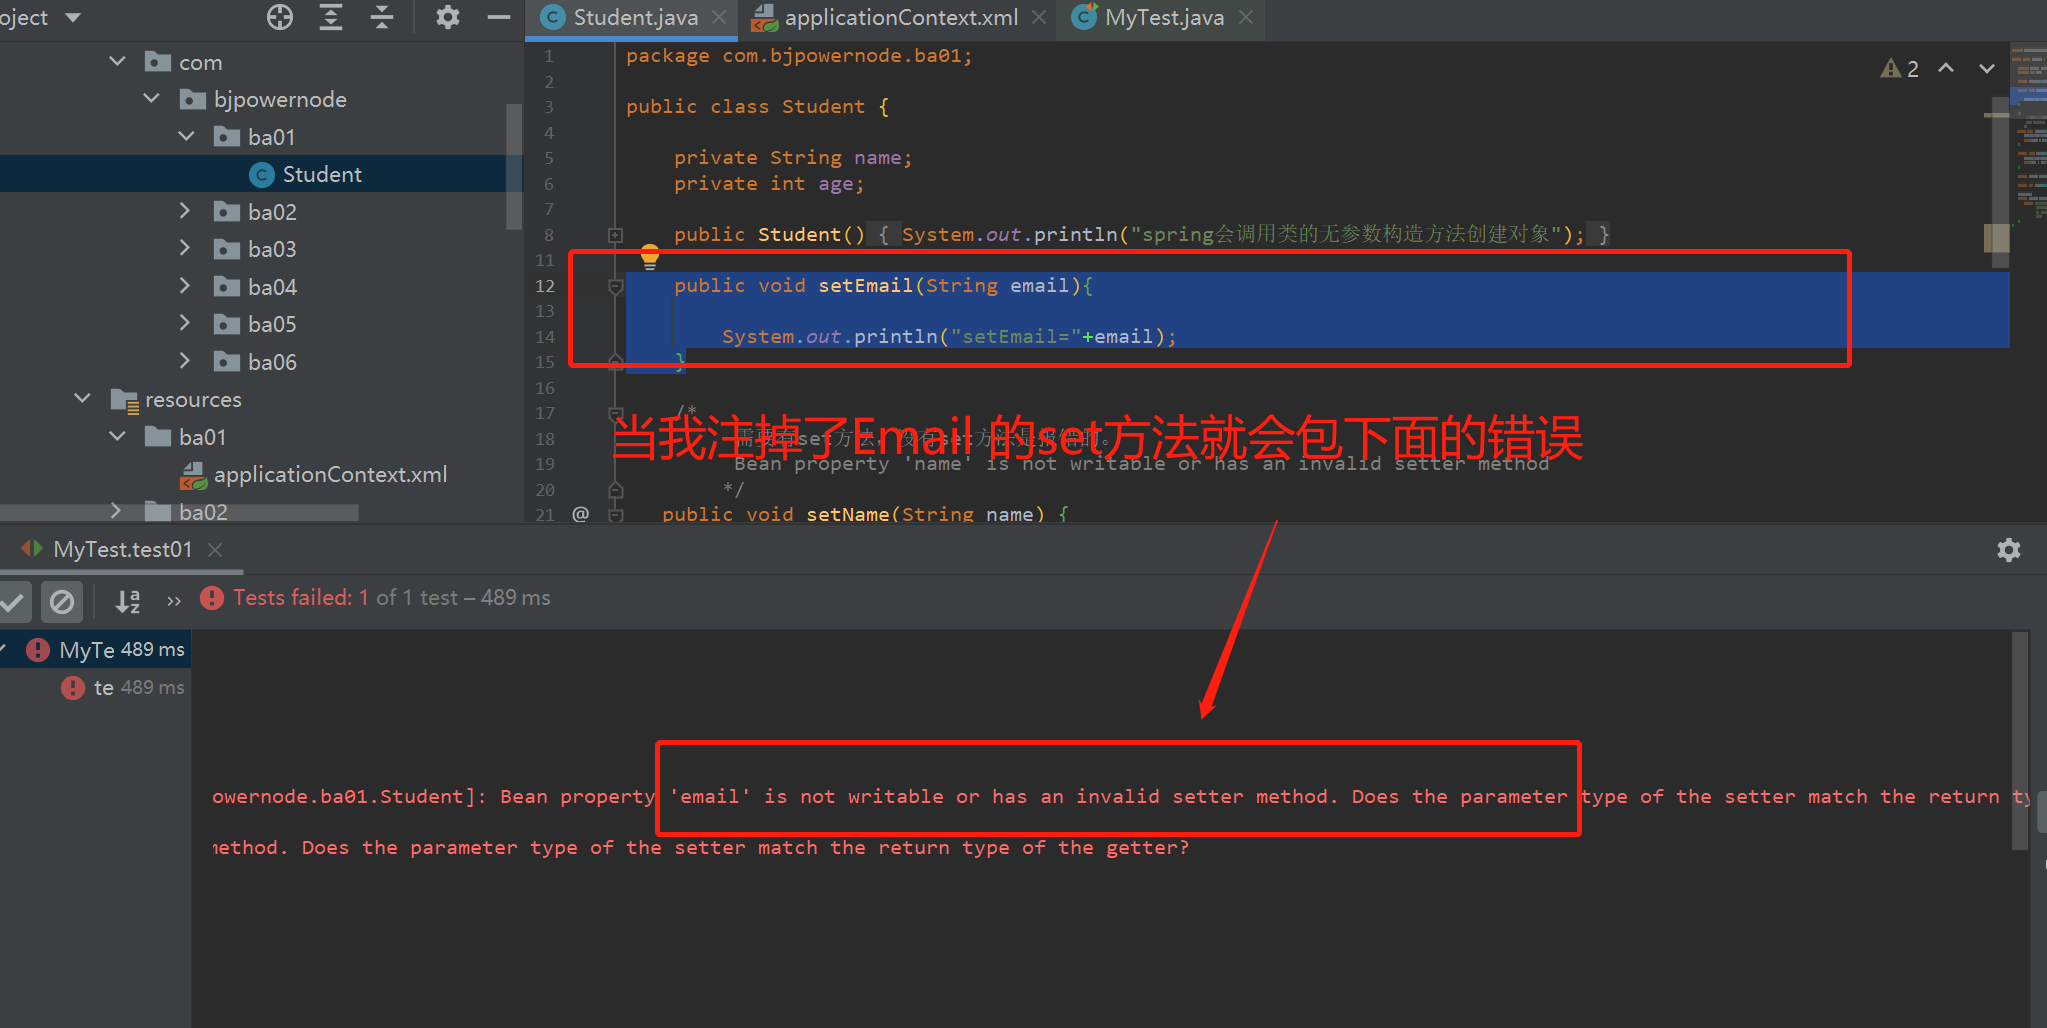
Task: Click 'private String name;' code line
Action: click(x=792, y=158)
